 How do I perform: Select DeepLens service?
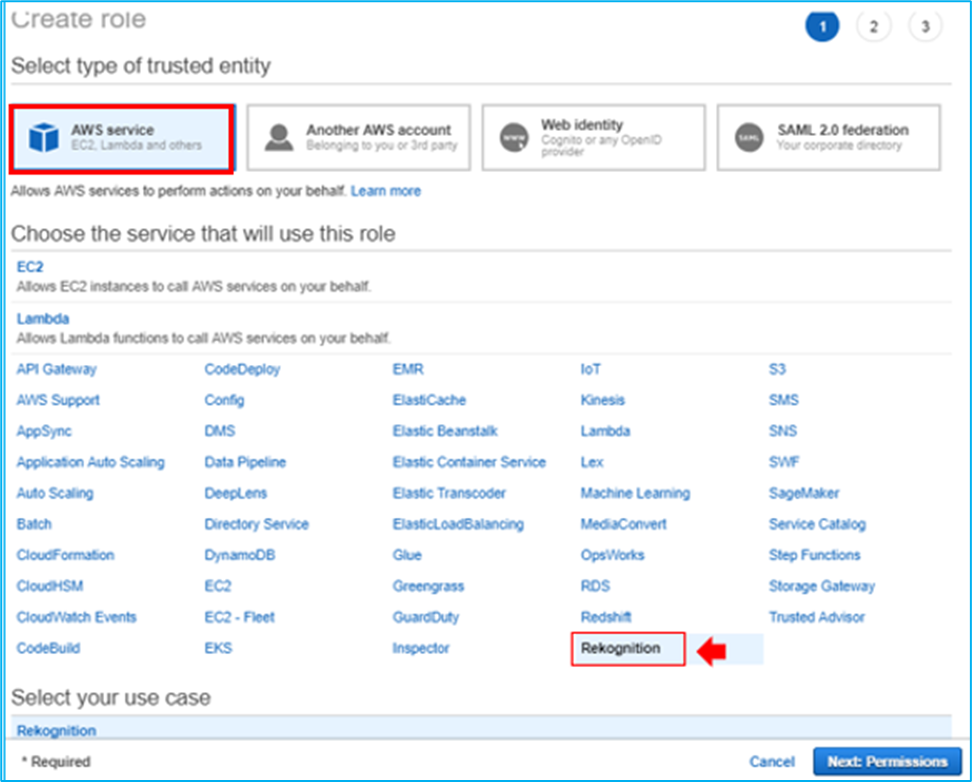coord(236,493)
